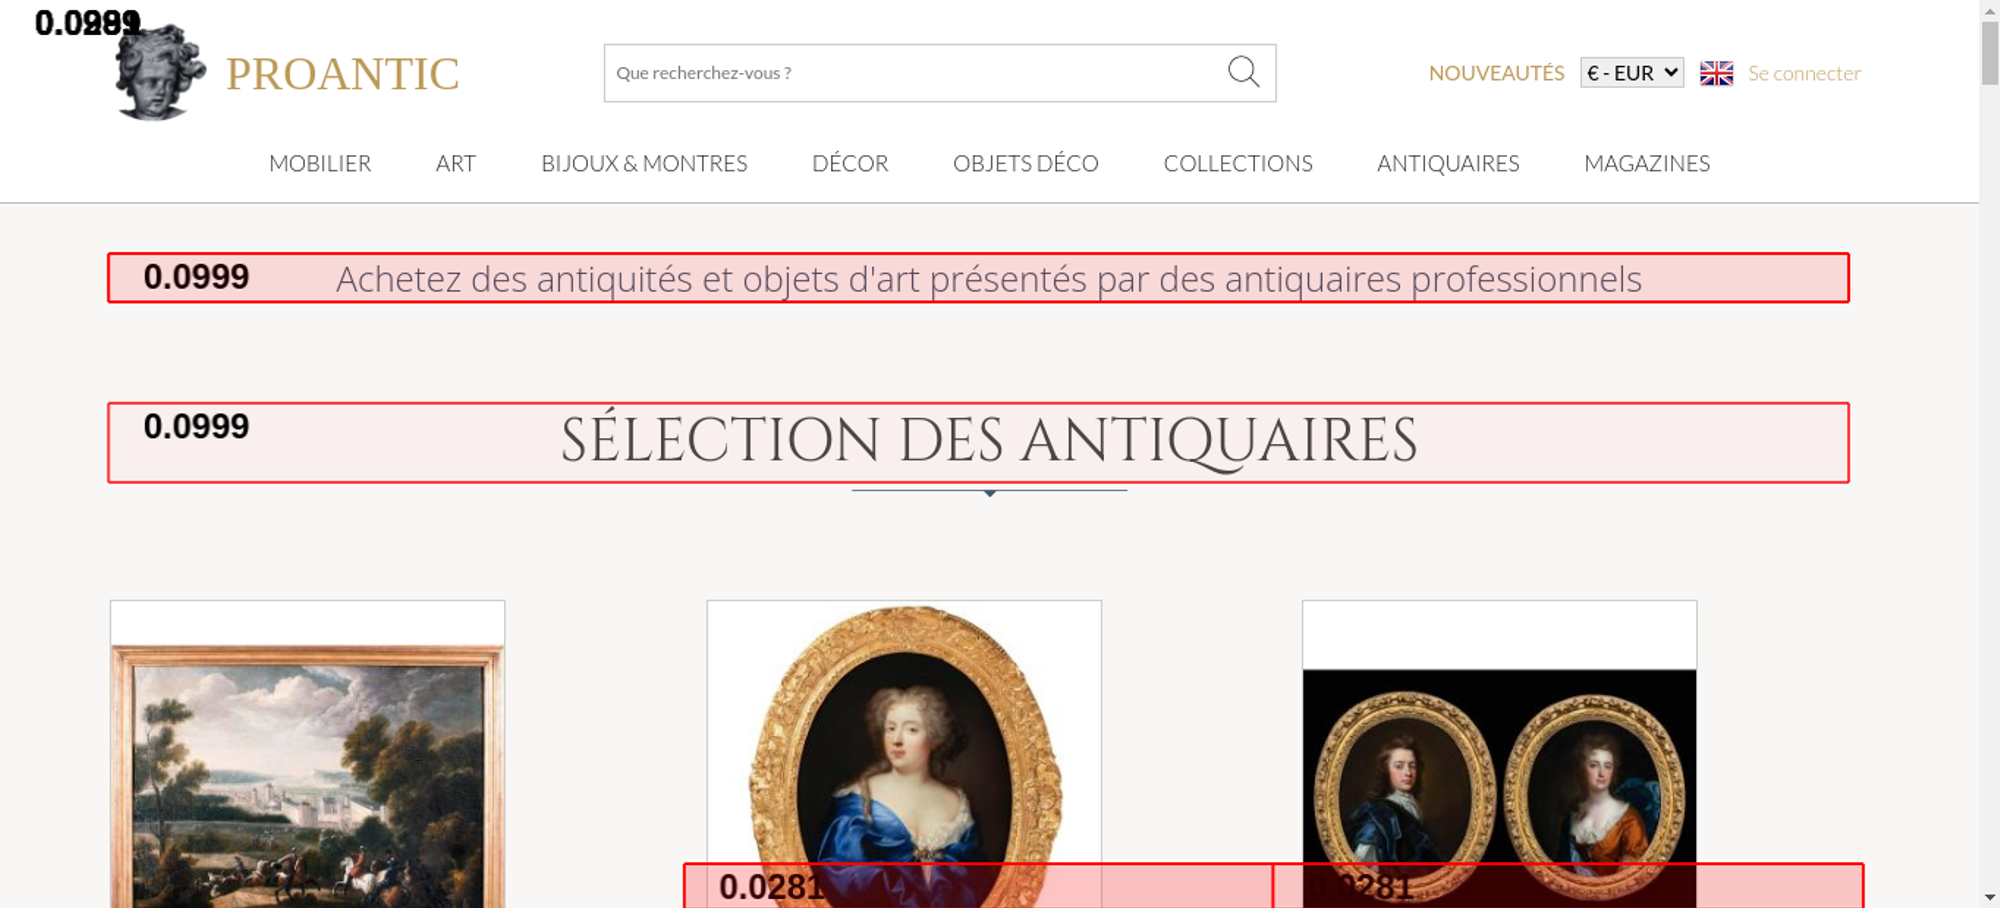
Task: Switch language via the UK flag icon
Action: coord(1716,73)
